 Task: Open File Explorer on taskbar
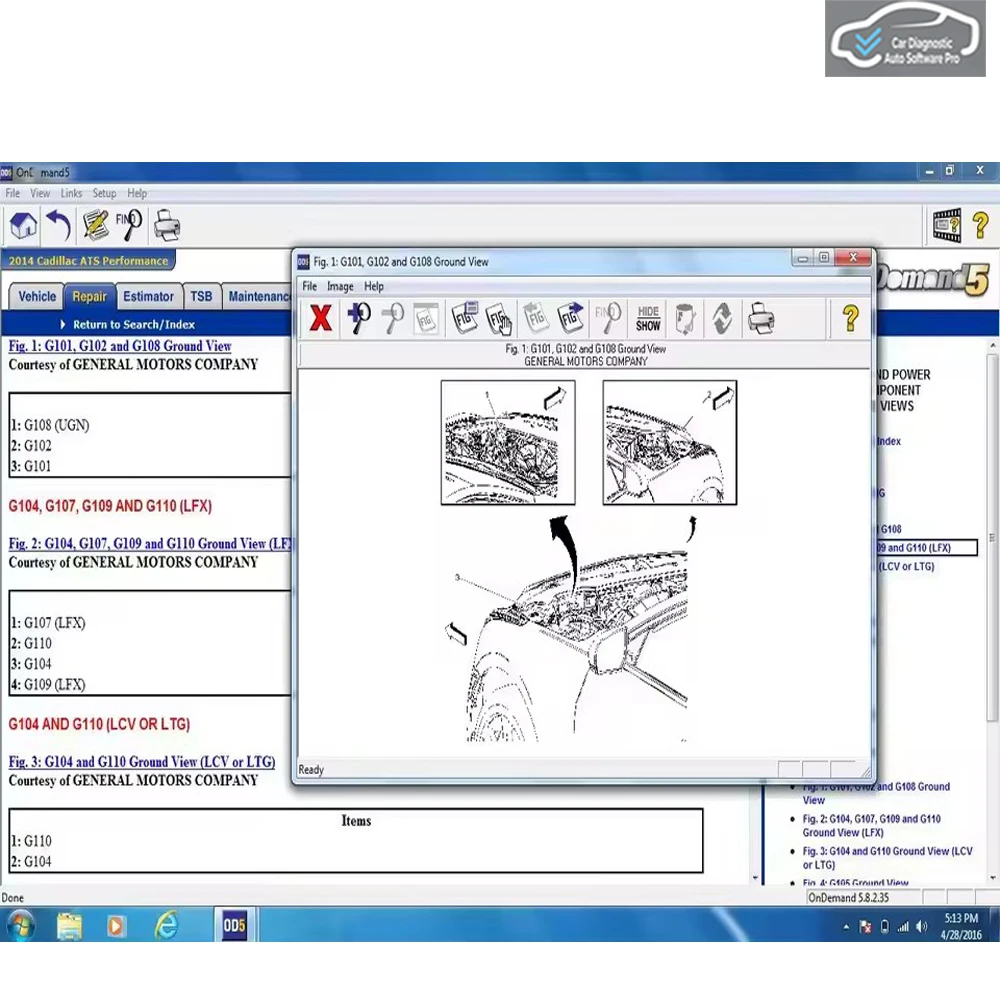coord(69,925)
